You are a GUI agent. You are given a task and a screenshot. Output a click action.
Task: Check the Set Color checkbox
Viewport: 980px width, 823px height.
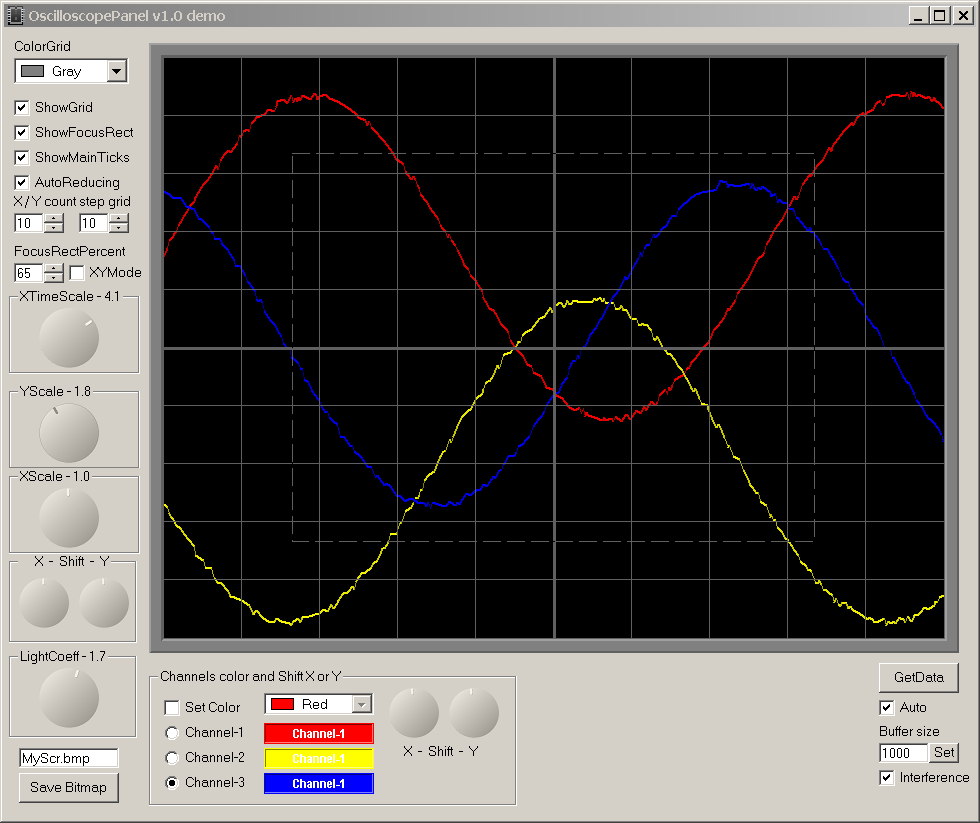[171, 707]
